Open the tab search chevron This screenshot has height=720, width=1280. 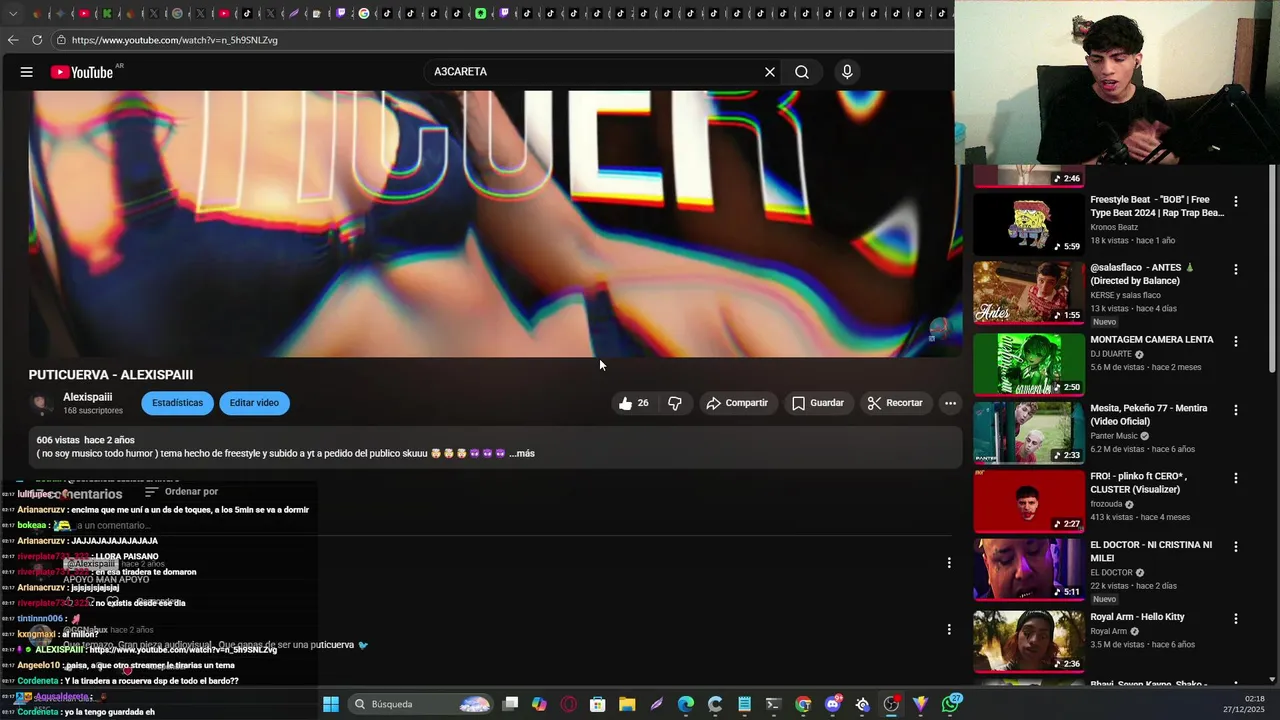tap(13, 14)
